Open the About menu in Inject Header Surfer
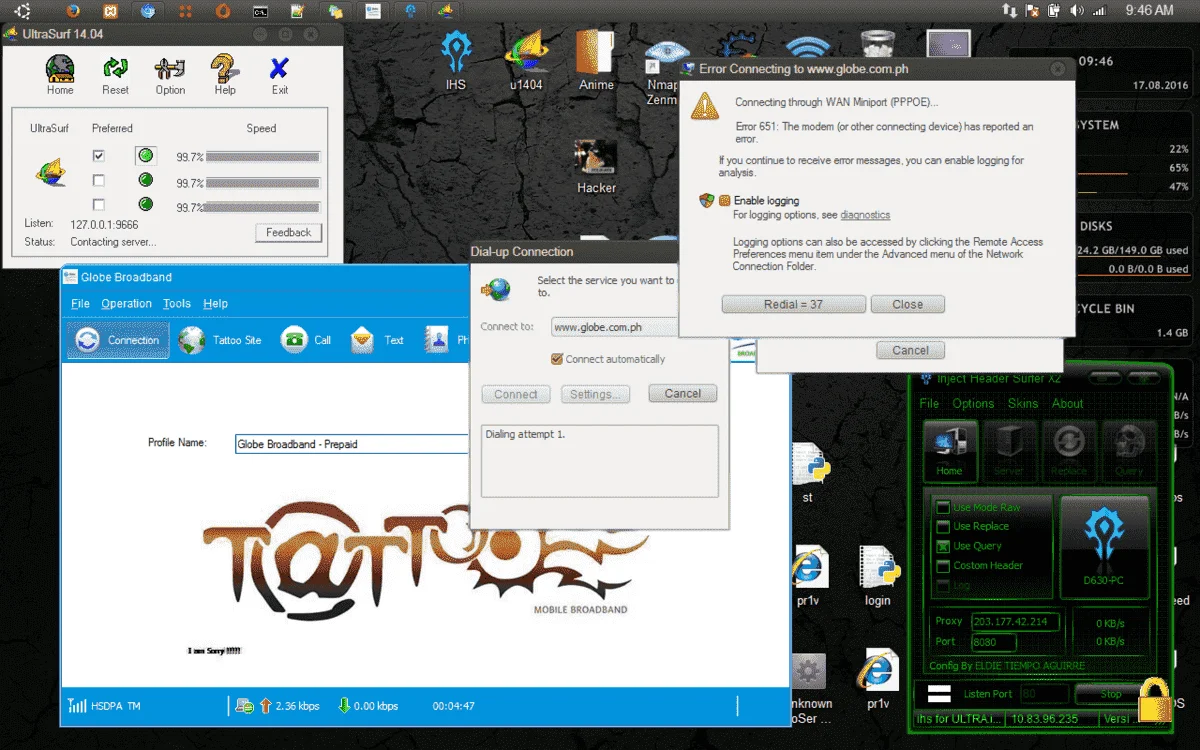Image resolution: width=1200 pixels, height=750 pixels. click(x=1067, y=404)
